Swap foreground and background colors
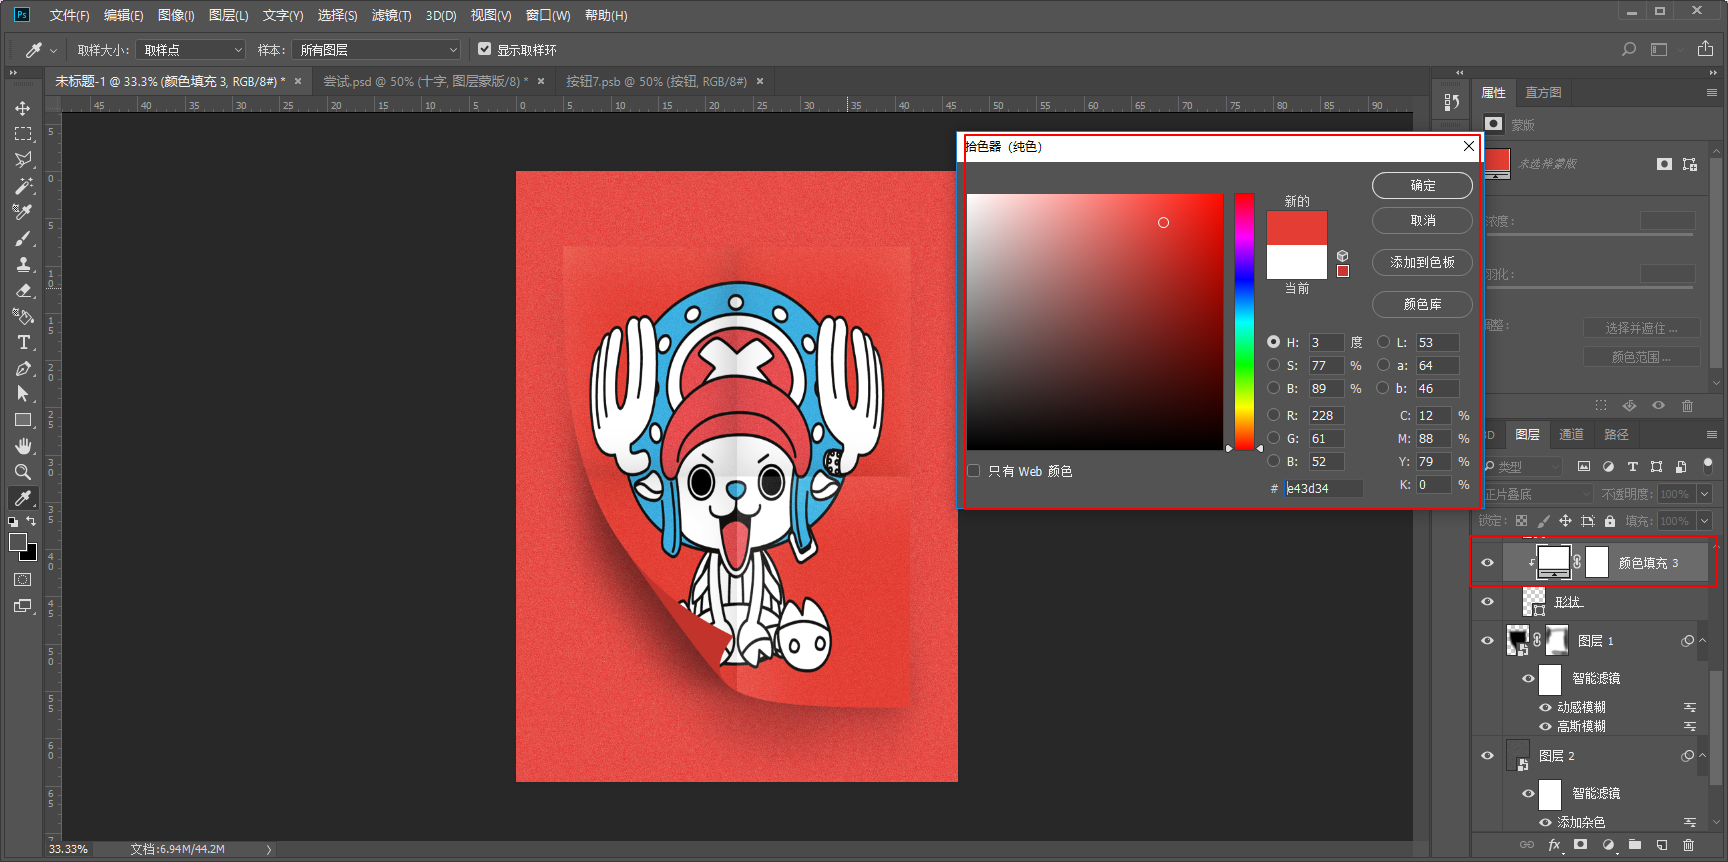This screenshot has height=862, width=1728. point(31,521)
